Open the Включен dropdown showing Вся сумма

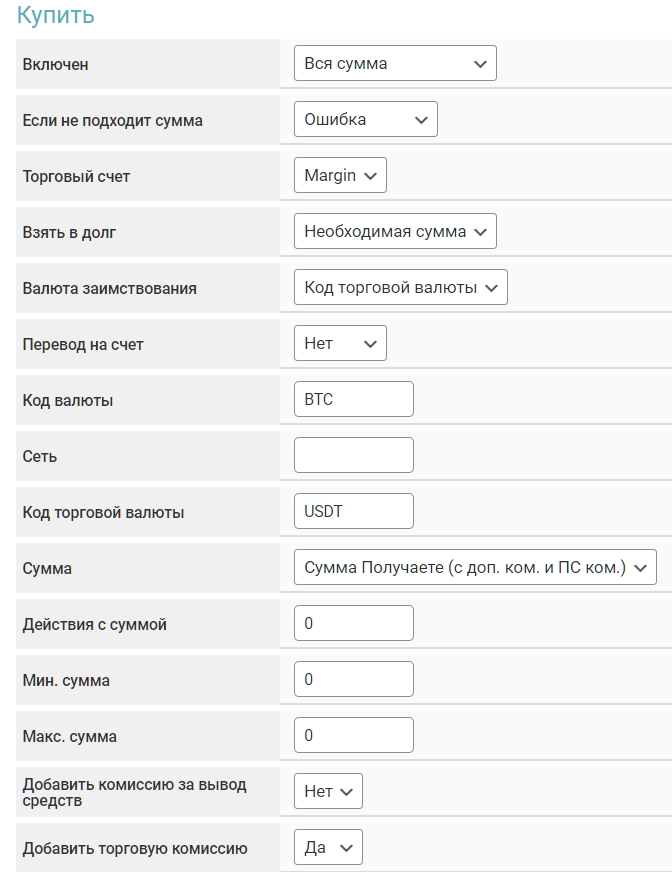(x=395, y=64)
